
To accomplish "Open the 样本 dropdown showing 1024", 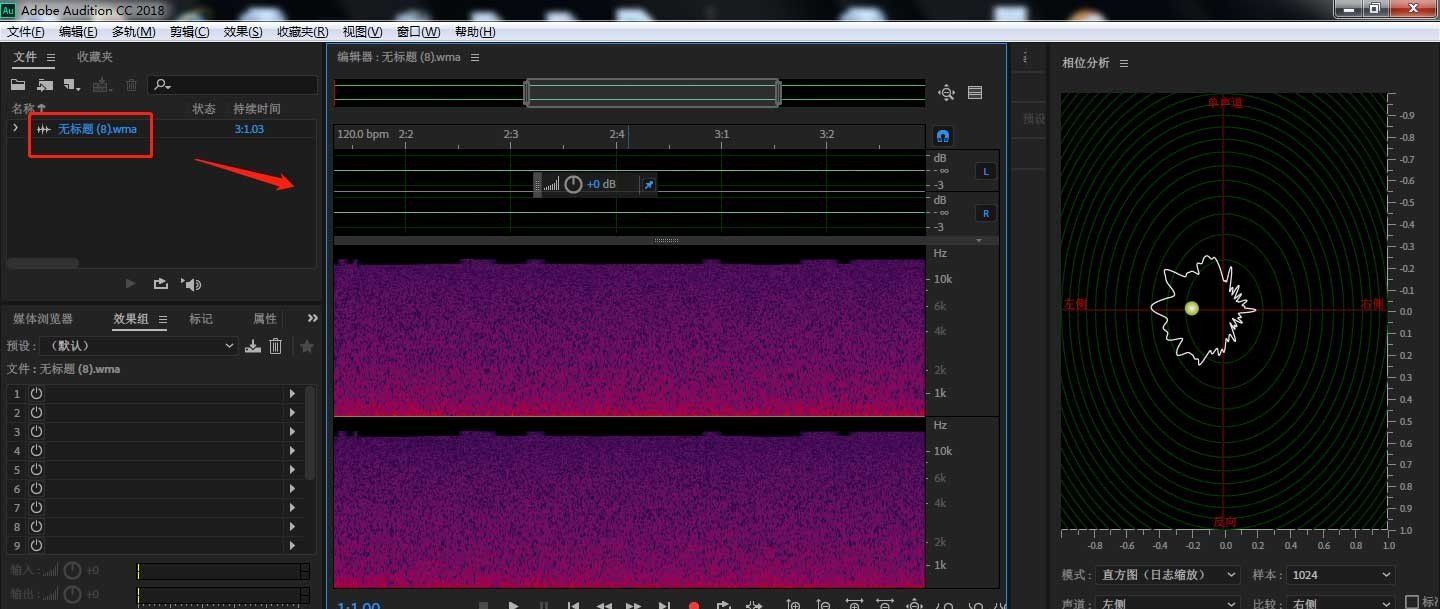I will (1340, 575).
